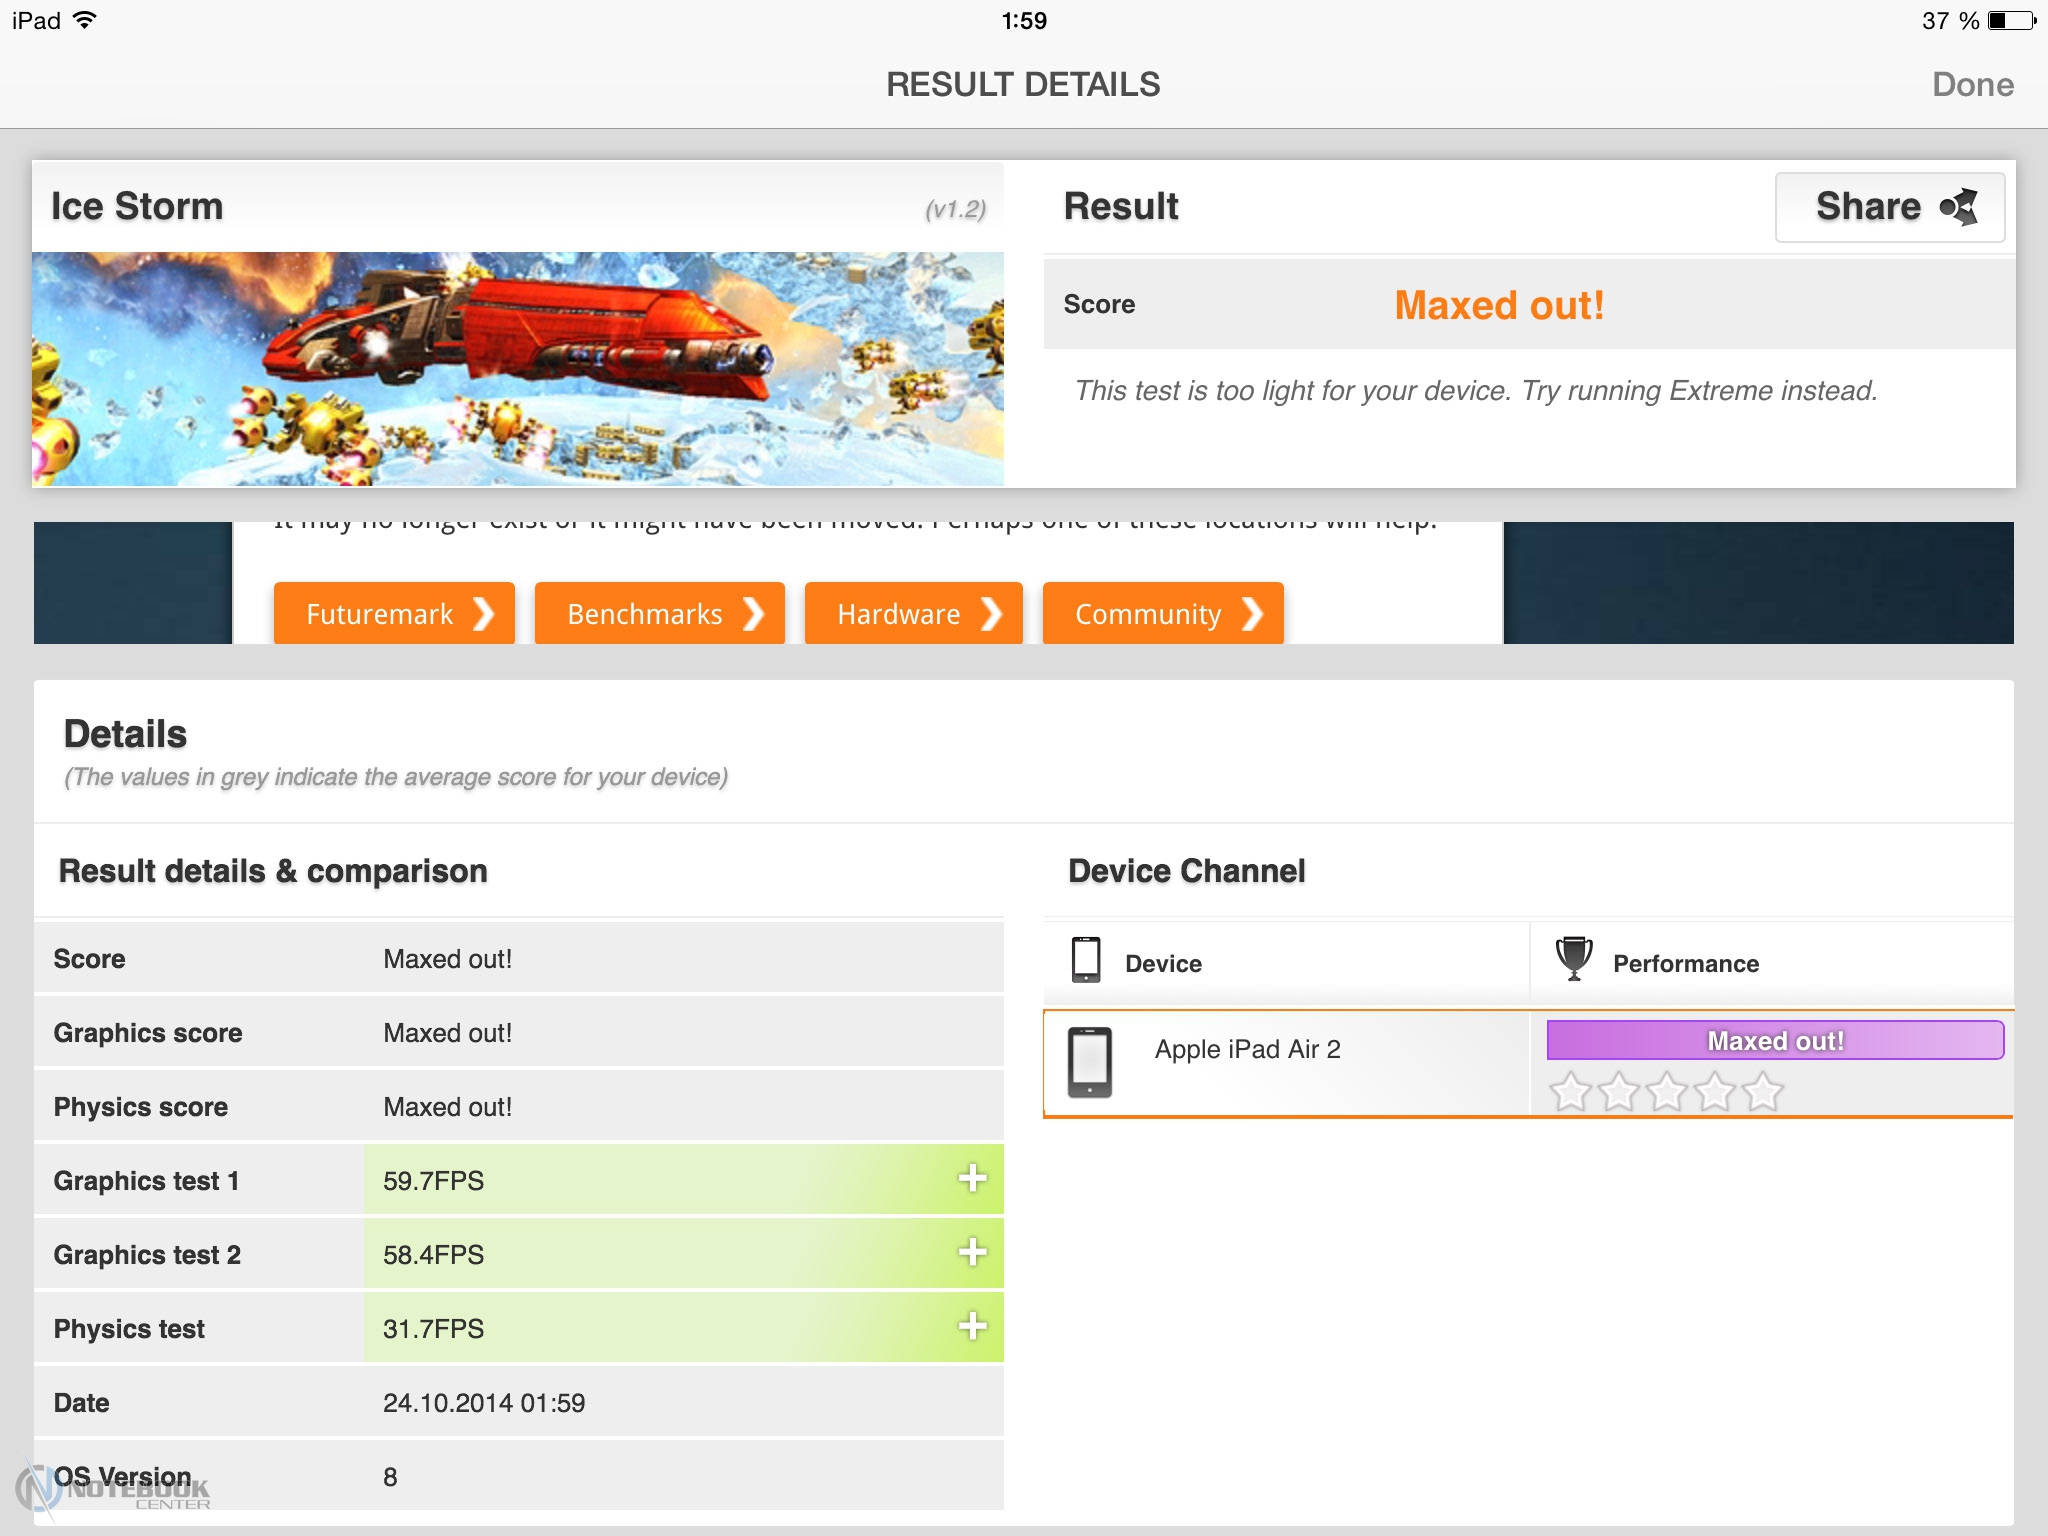The height and width of the screenshot is (1536, 2048).
Task: Click the Device phone icon header
Action: [1086, 960]
